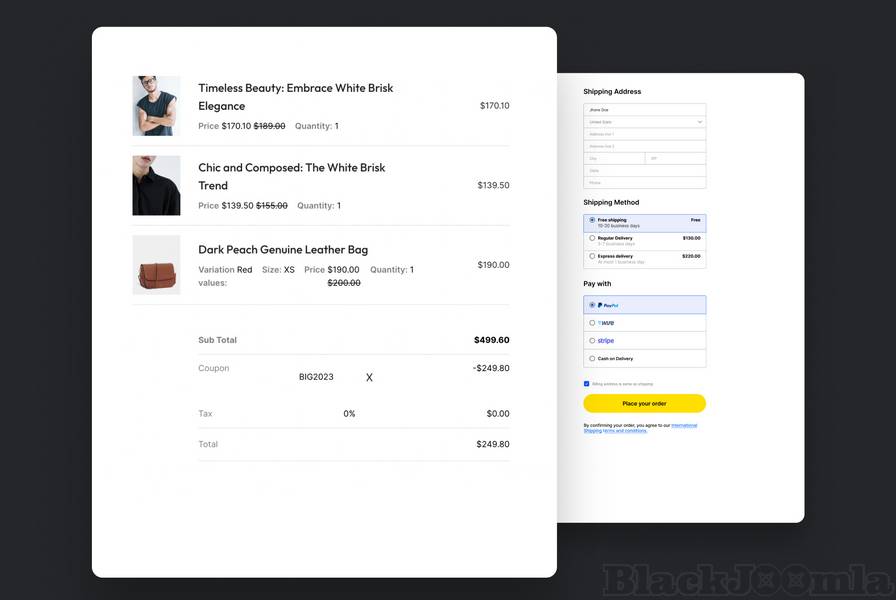The width and height of the screenshot is (896, 600).
Task: Click the Wave payment logo
Action: click(606, 323)
